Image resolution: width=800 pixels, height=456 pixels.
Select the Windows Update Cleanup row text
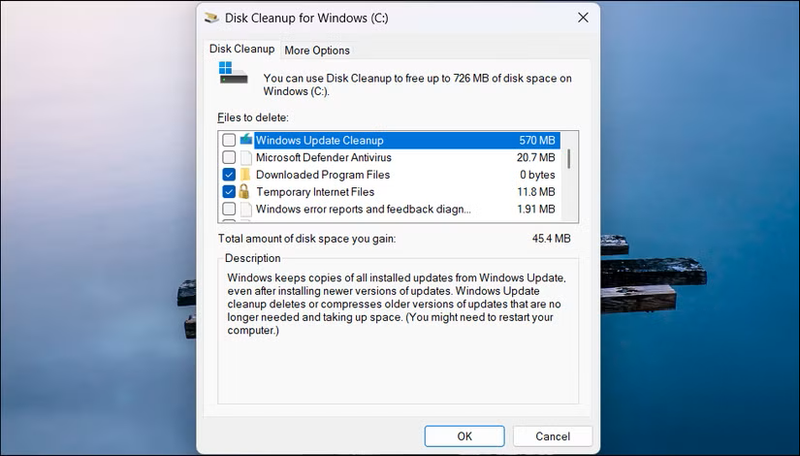pos(319,140)
